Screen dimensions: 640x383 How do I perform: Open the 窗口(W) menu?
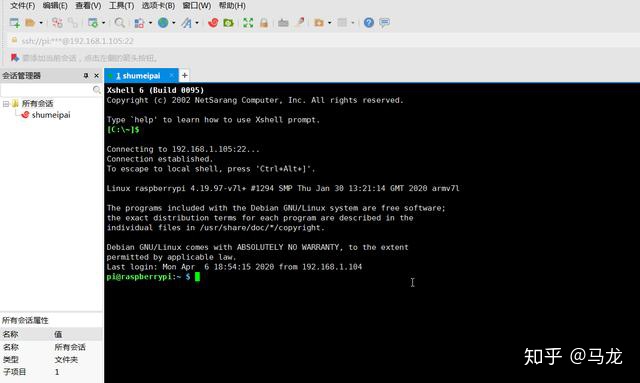tap(197, 6)
